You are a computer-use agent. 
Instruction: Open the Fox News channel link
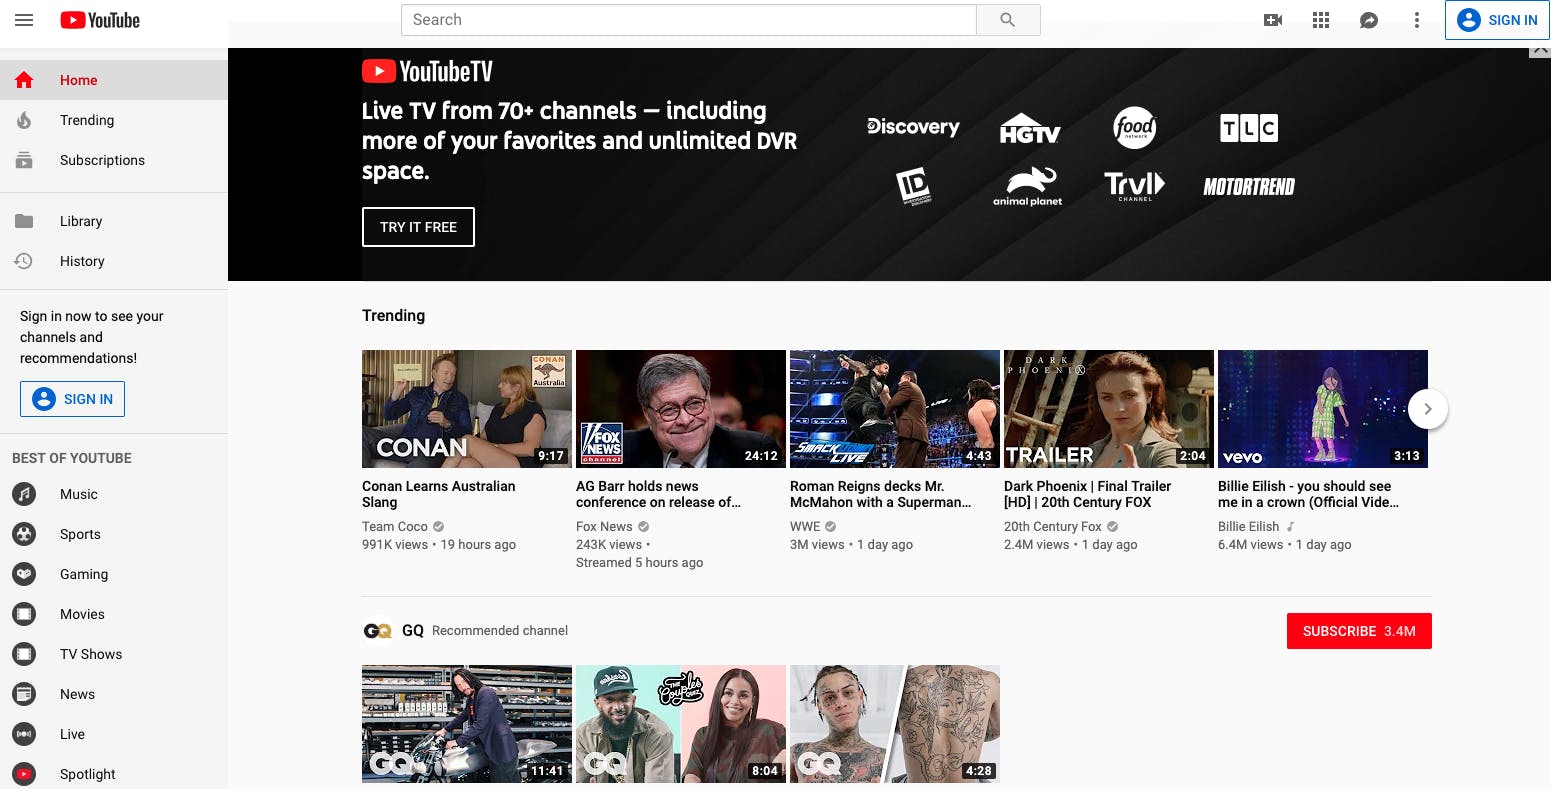point(604,527)
